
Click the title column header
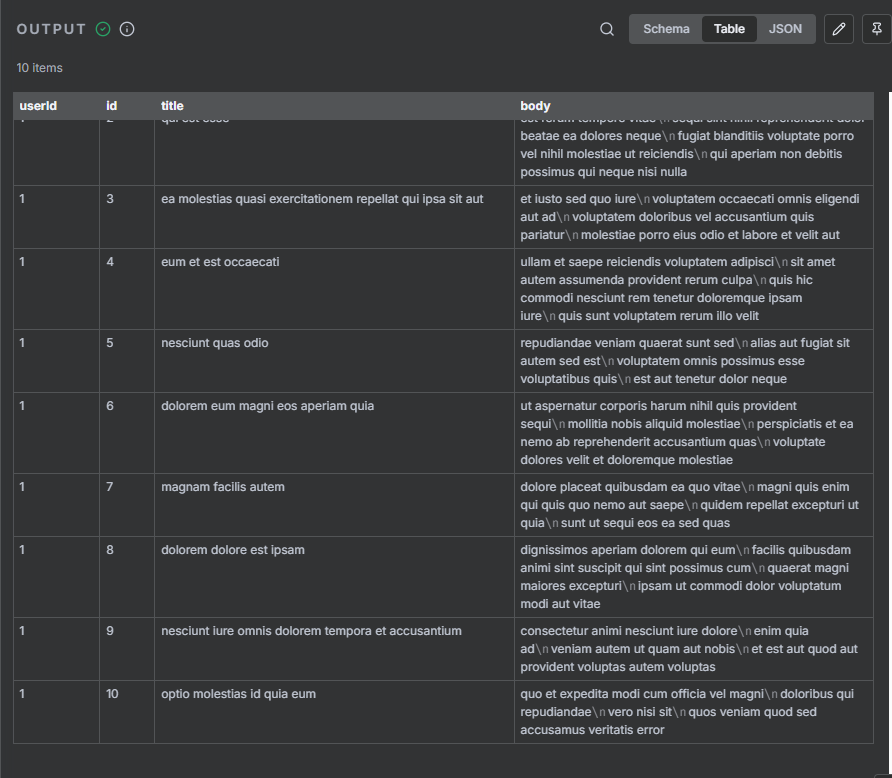(x=173, y=106)
